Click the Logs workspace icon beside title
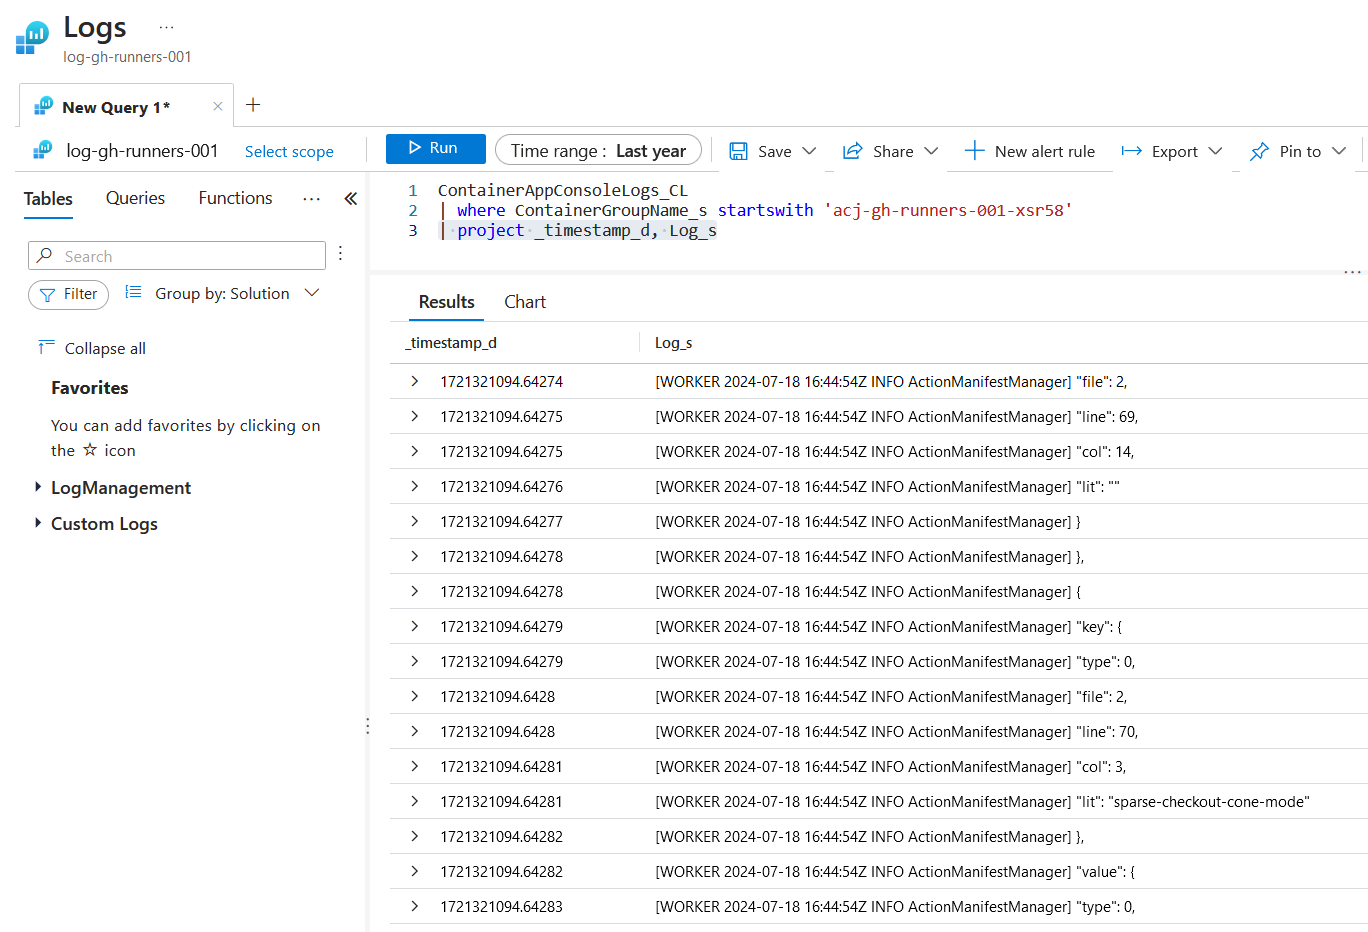This screenshot has height=932, width=1368. point(32,38)
